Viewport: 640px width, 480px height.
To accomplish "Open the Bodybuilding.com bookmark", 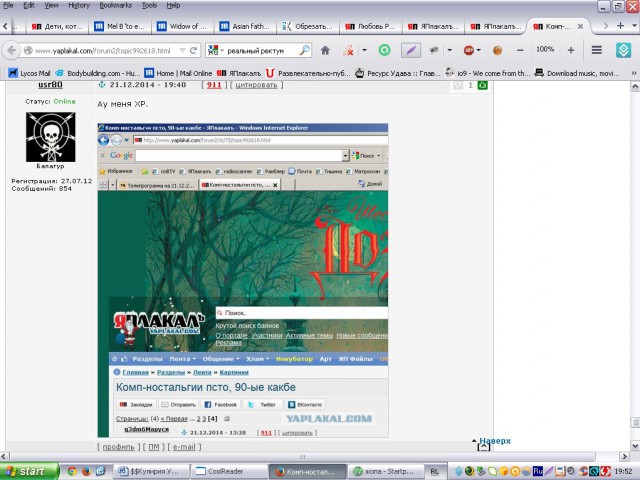I will [x=98, y=73].
